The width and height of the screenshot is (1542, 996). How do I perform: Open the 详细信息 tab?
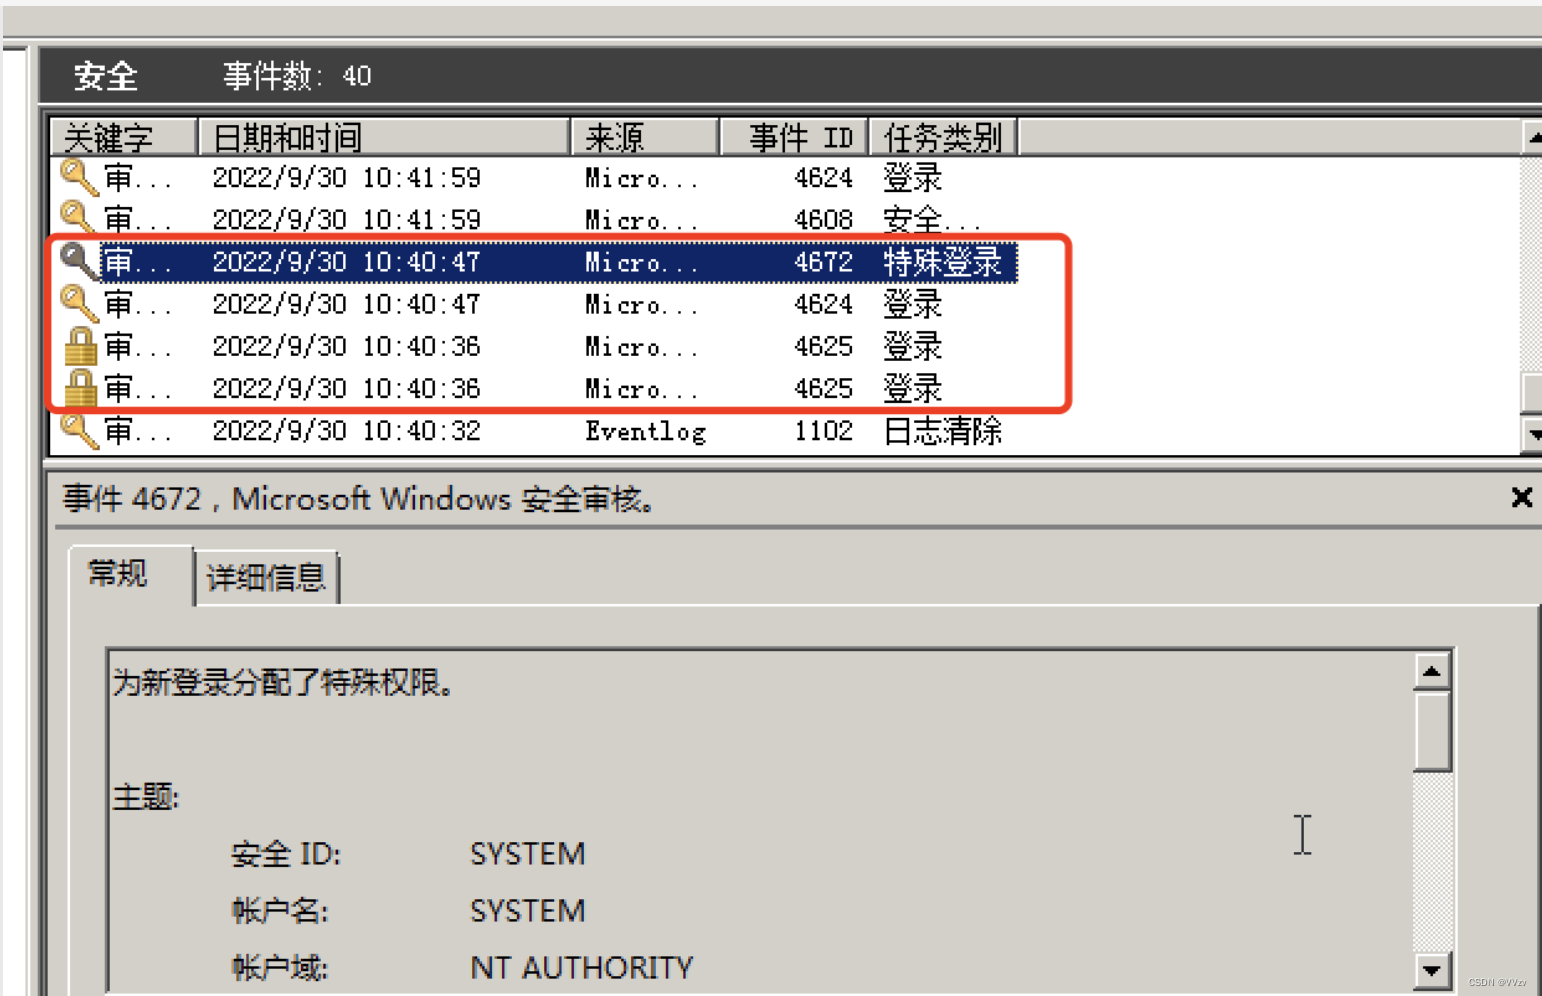click(266, 577)
